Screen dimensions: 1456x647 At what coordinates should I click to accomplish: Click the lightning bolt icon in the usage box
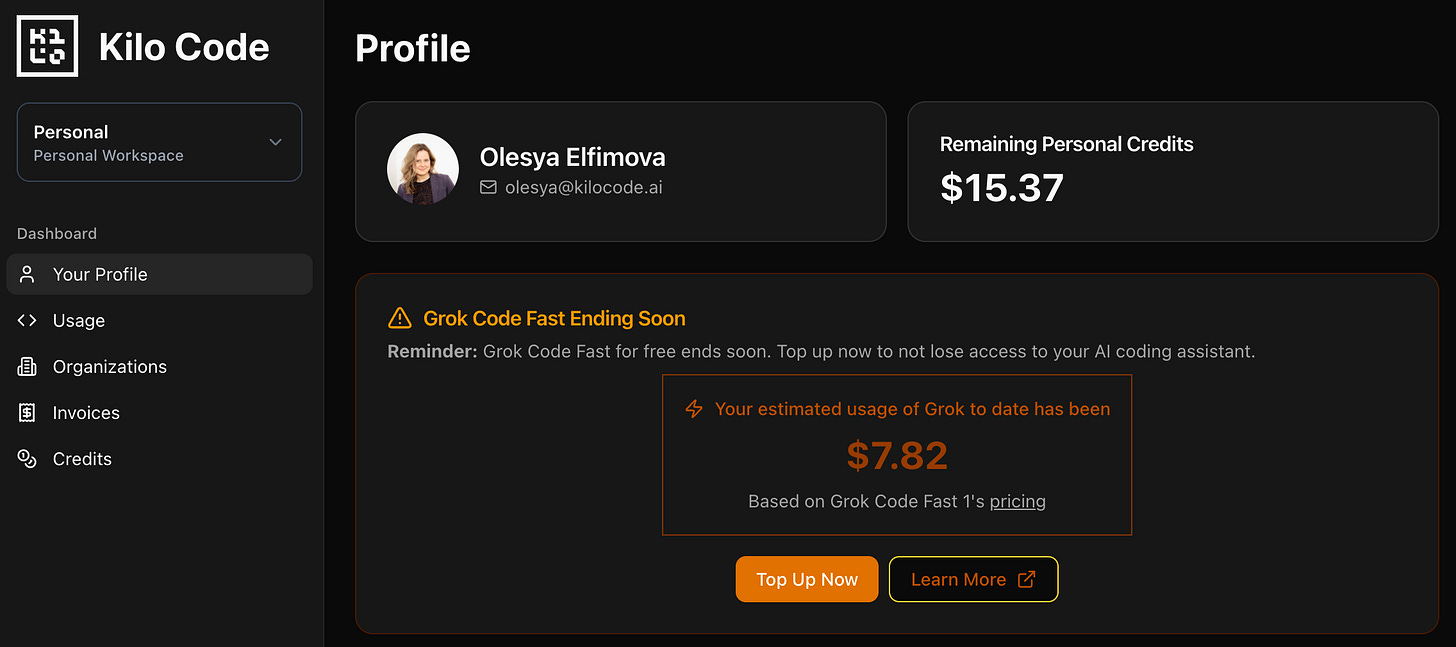(694, 409)
